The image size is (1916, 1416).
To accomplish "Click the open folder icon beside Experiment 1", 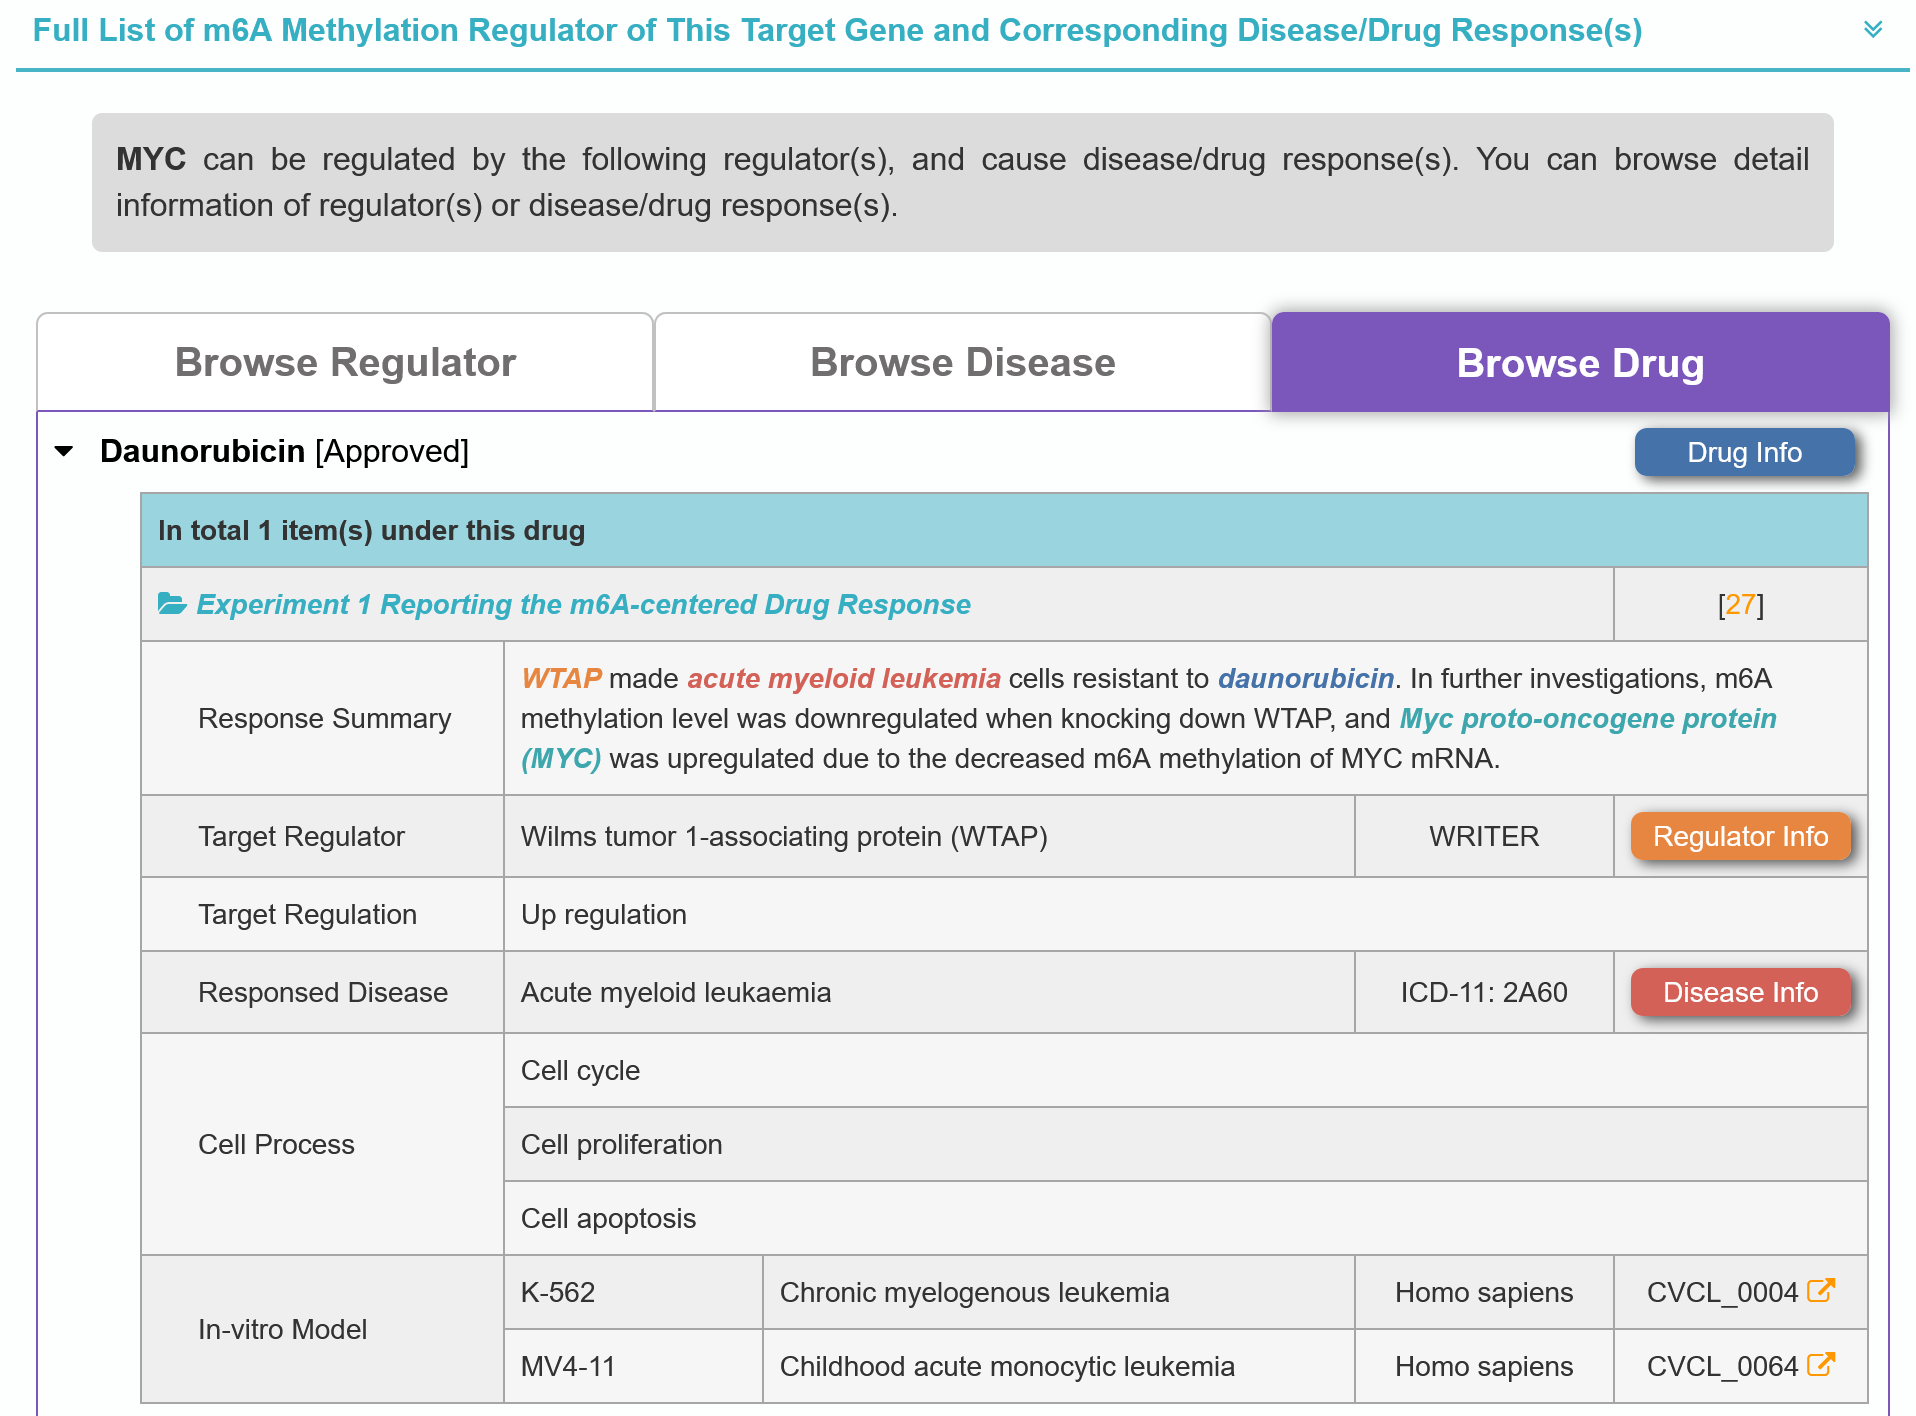I will [172, 604].
